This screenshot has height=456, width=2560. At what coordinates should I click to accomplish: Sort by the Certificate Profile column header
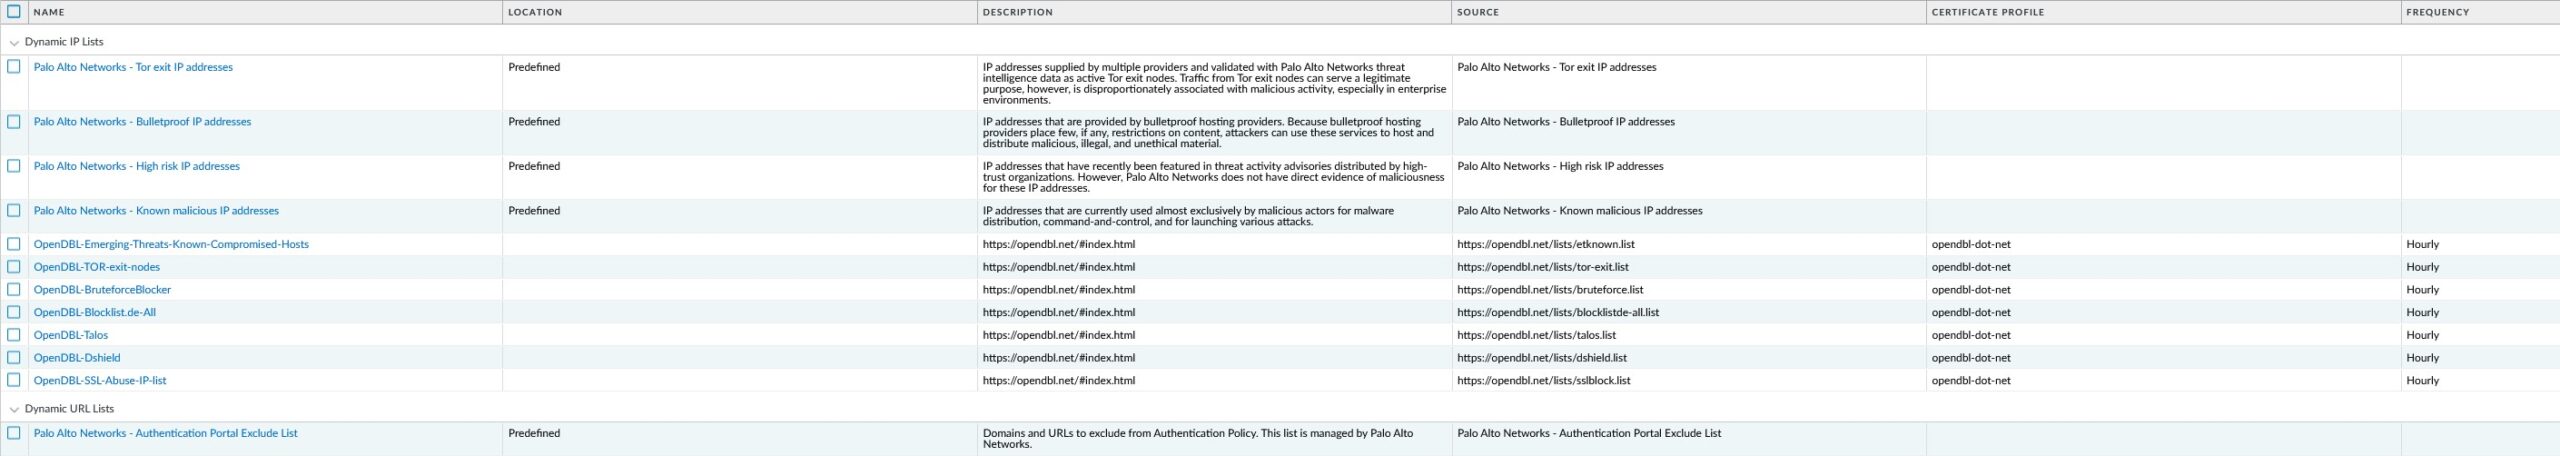1988,12
